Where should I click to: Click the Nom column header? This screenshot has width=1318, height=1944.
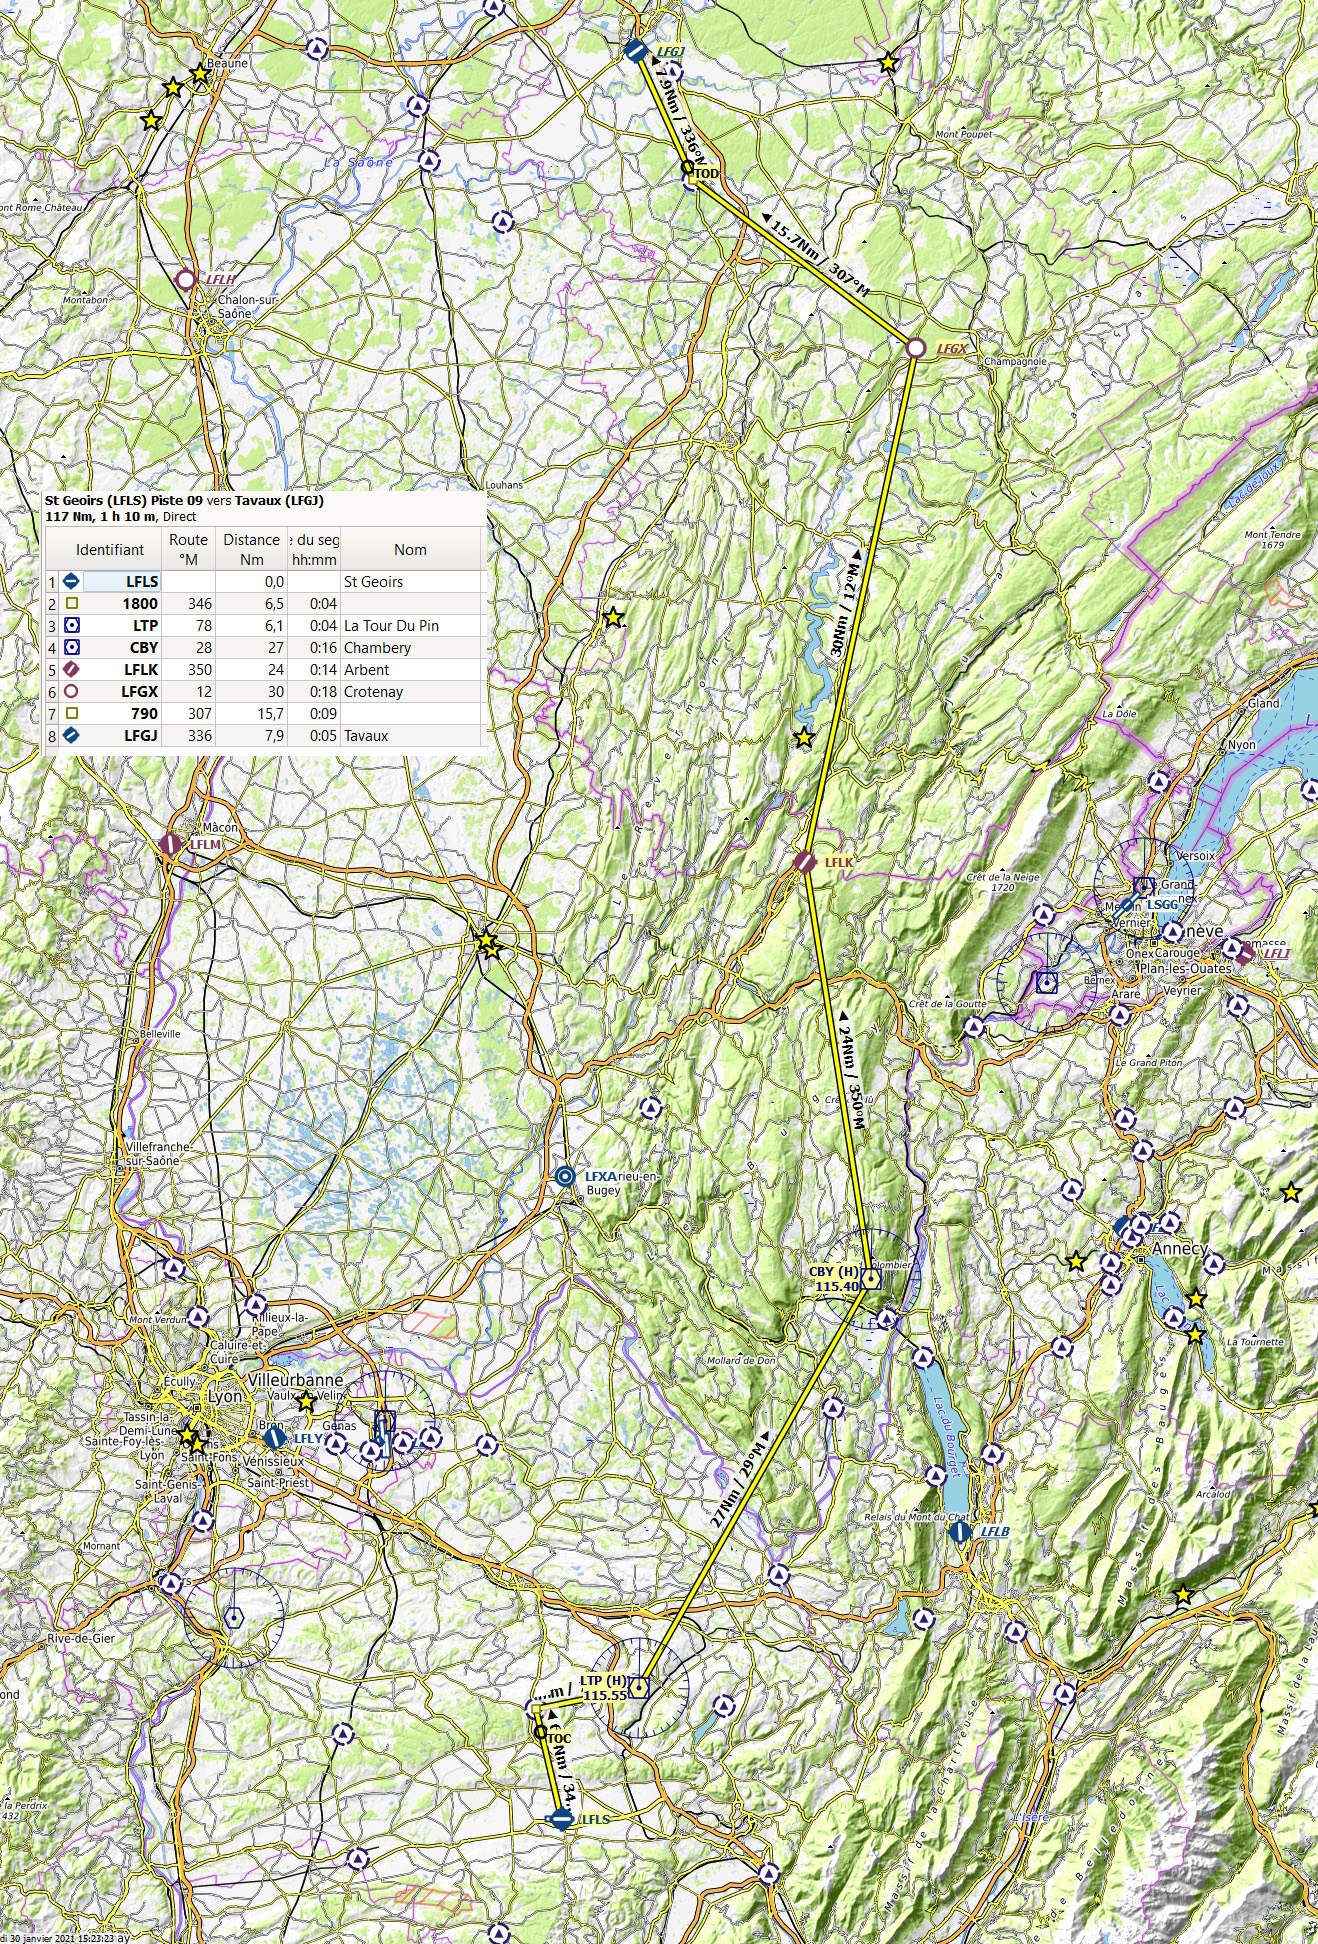click(x=410, y=549)
